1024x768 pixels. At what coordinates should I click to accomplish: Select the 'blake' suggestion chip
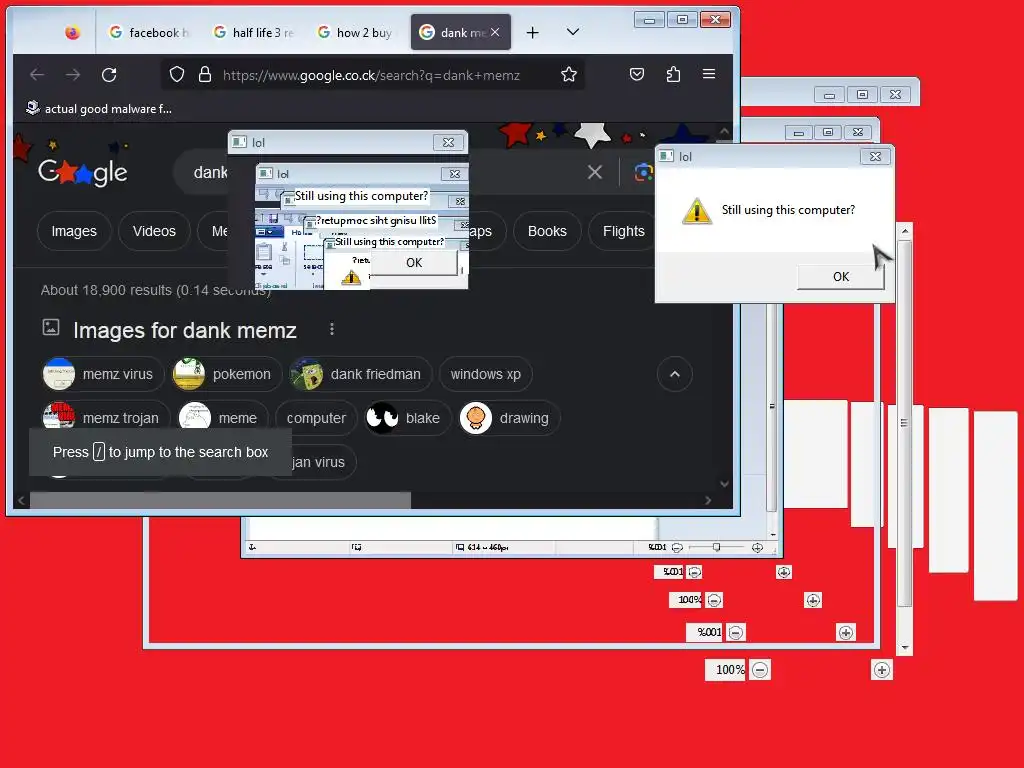coord(408,418)
